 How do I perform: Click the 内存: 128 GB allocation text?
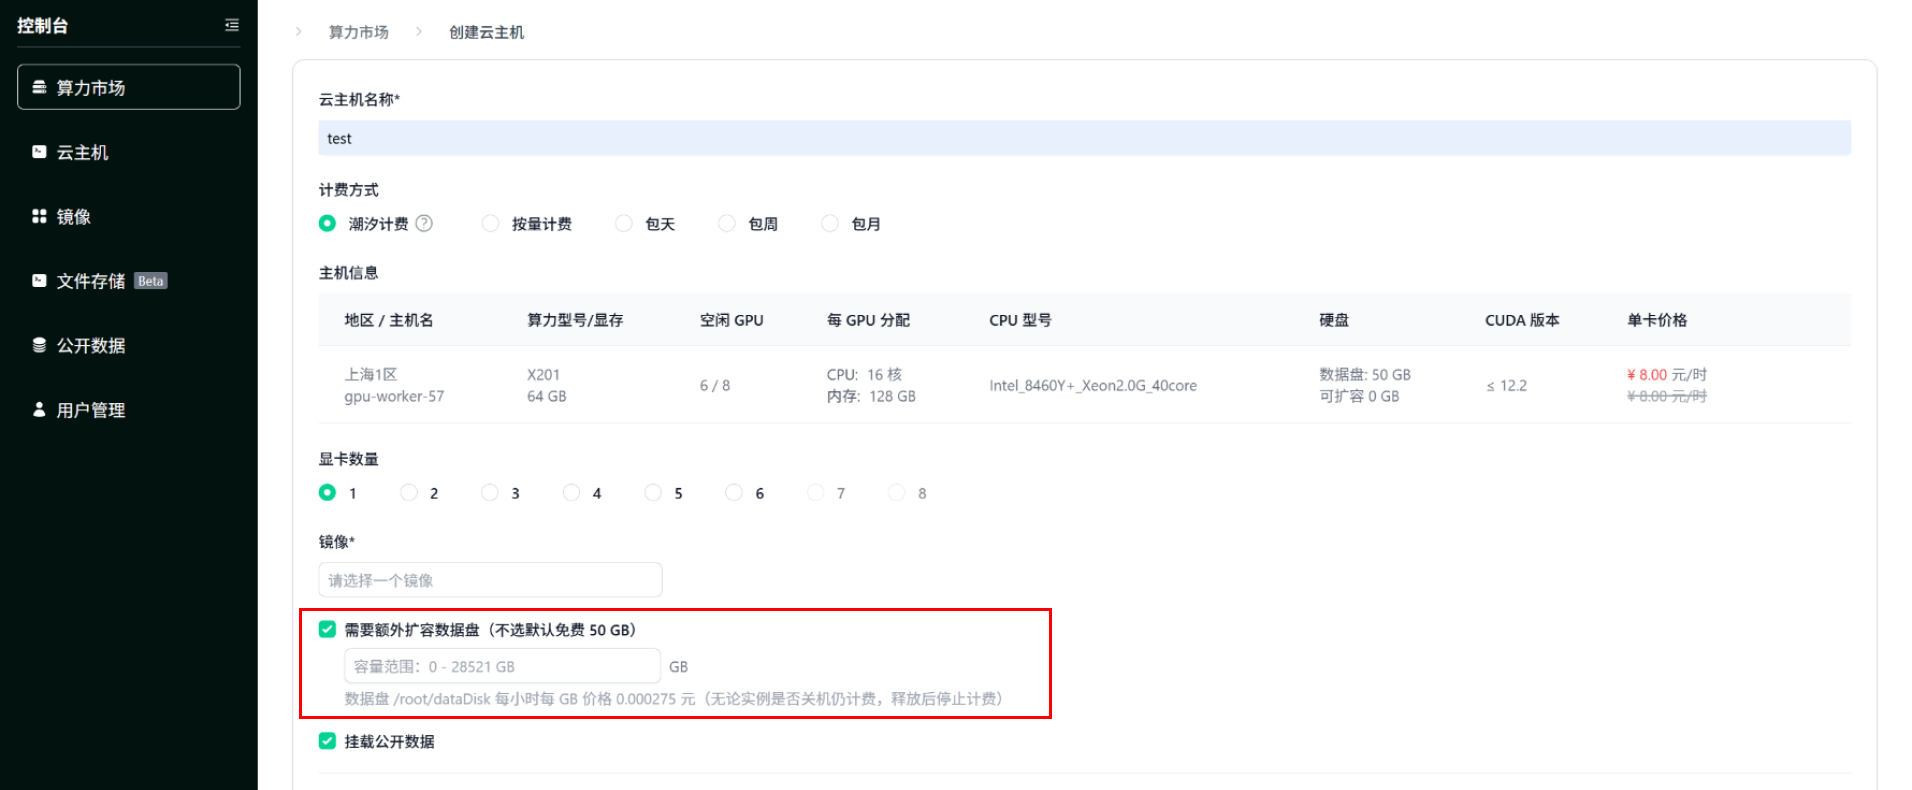(x=871, y=396)
